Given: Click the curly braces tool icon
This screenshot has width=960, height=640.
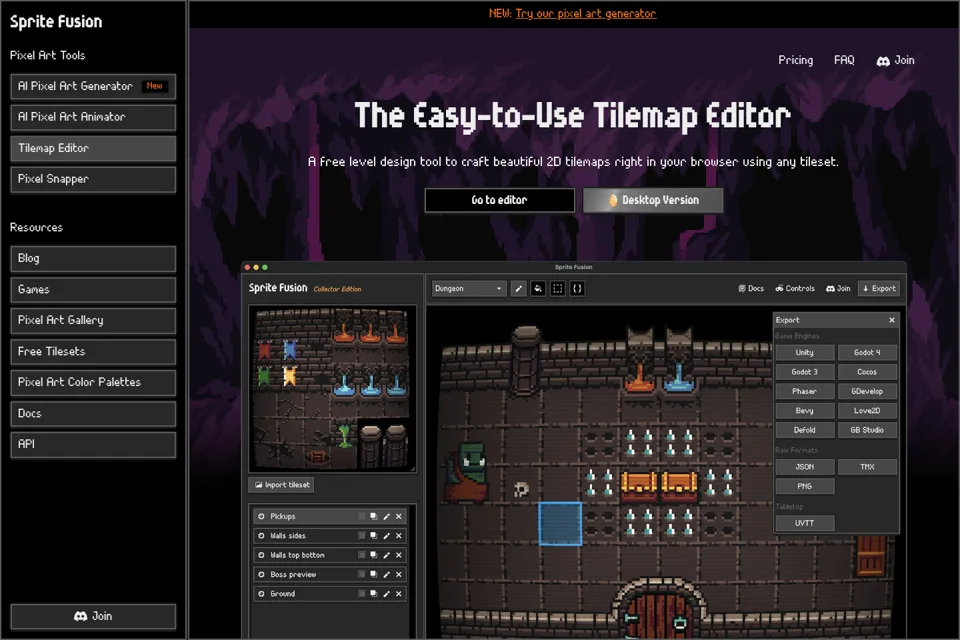Looking at the screenshot, I should [577, 288].
